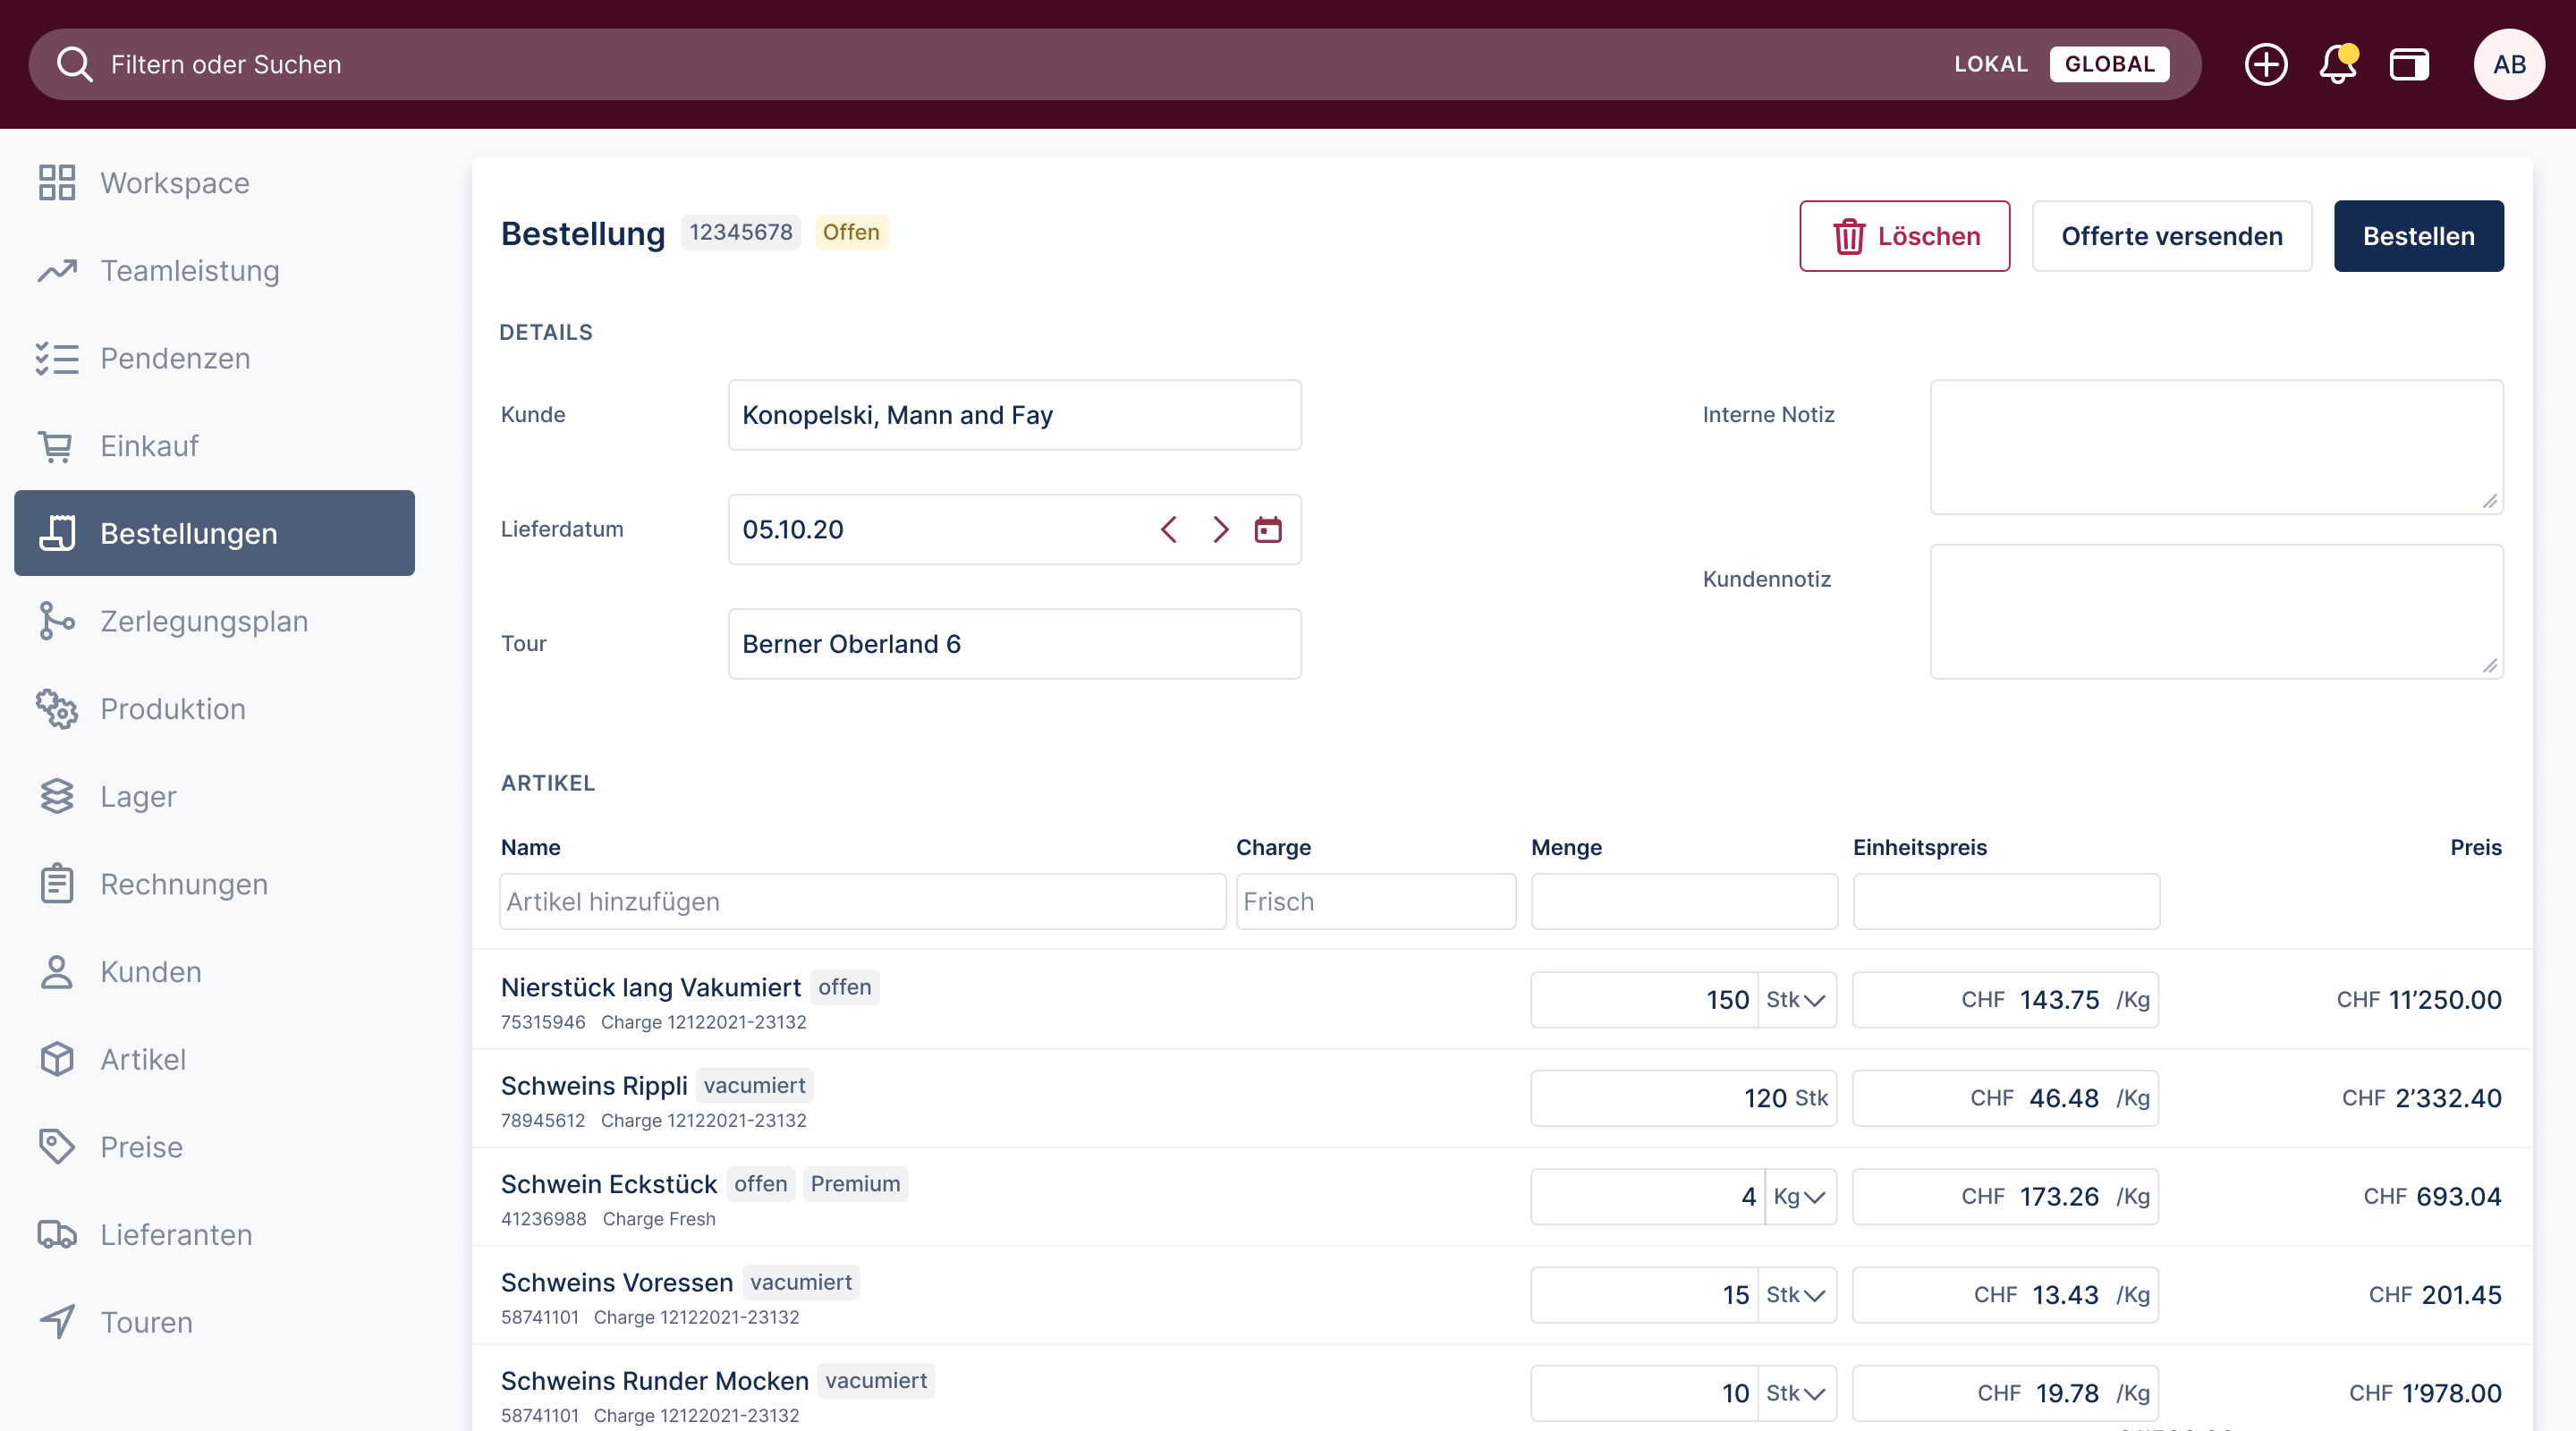Click the order number badge 12345678
2576x1431 pixels.
click(741, 232)
